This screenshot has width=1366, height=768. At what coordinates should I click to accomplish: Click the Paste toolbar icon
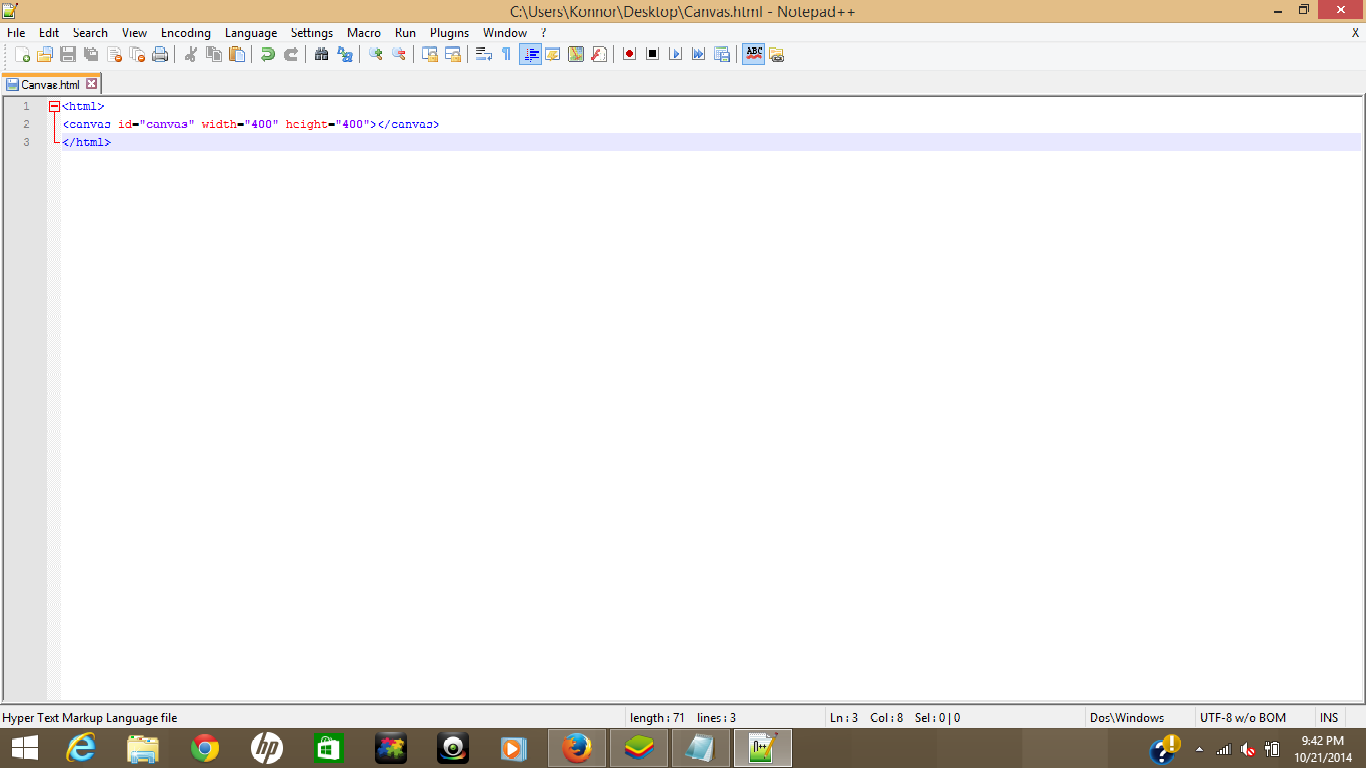click(237, 54)
